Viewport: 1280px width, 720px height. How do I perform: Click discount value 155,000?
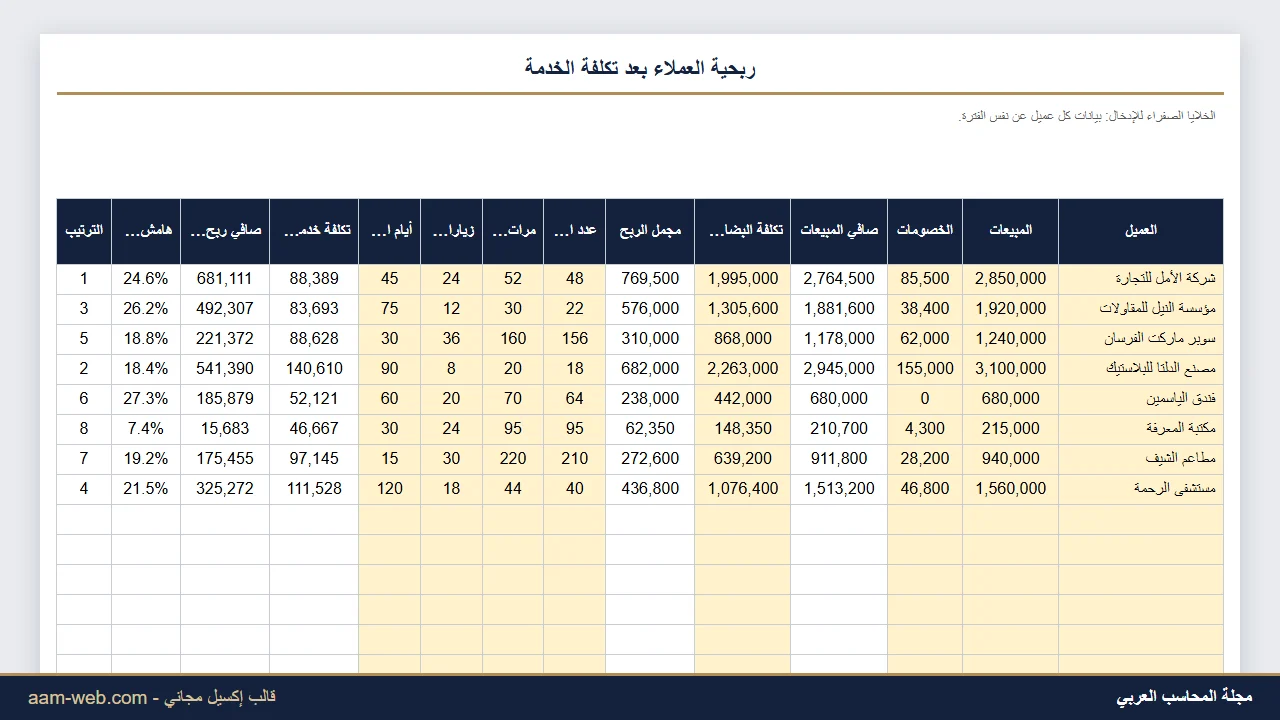(925, 369)
